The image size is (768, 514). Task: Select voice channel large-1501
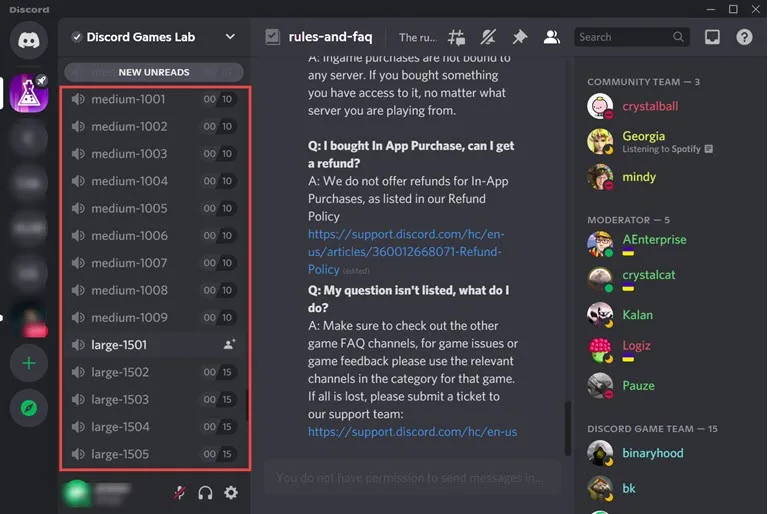(x=154, y=345)
